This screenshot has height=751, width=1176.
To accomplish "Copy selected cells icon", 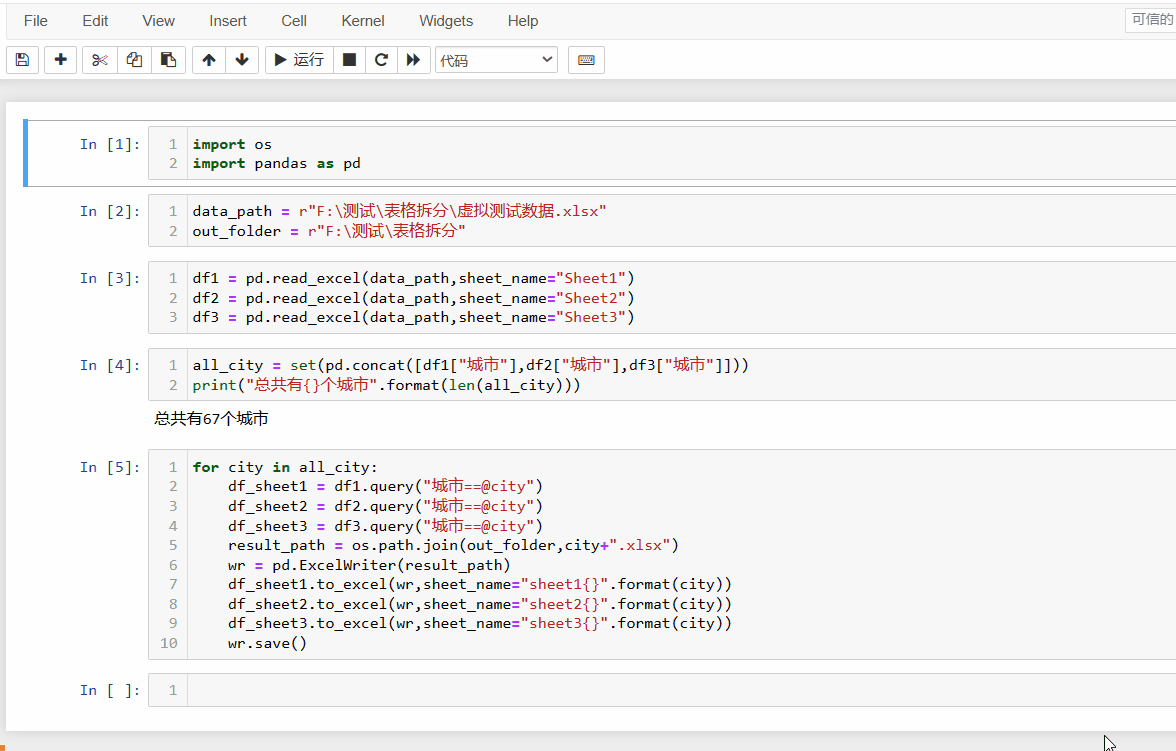I will point(134,60).
